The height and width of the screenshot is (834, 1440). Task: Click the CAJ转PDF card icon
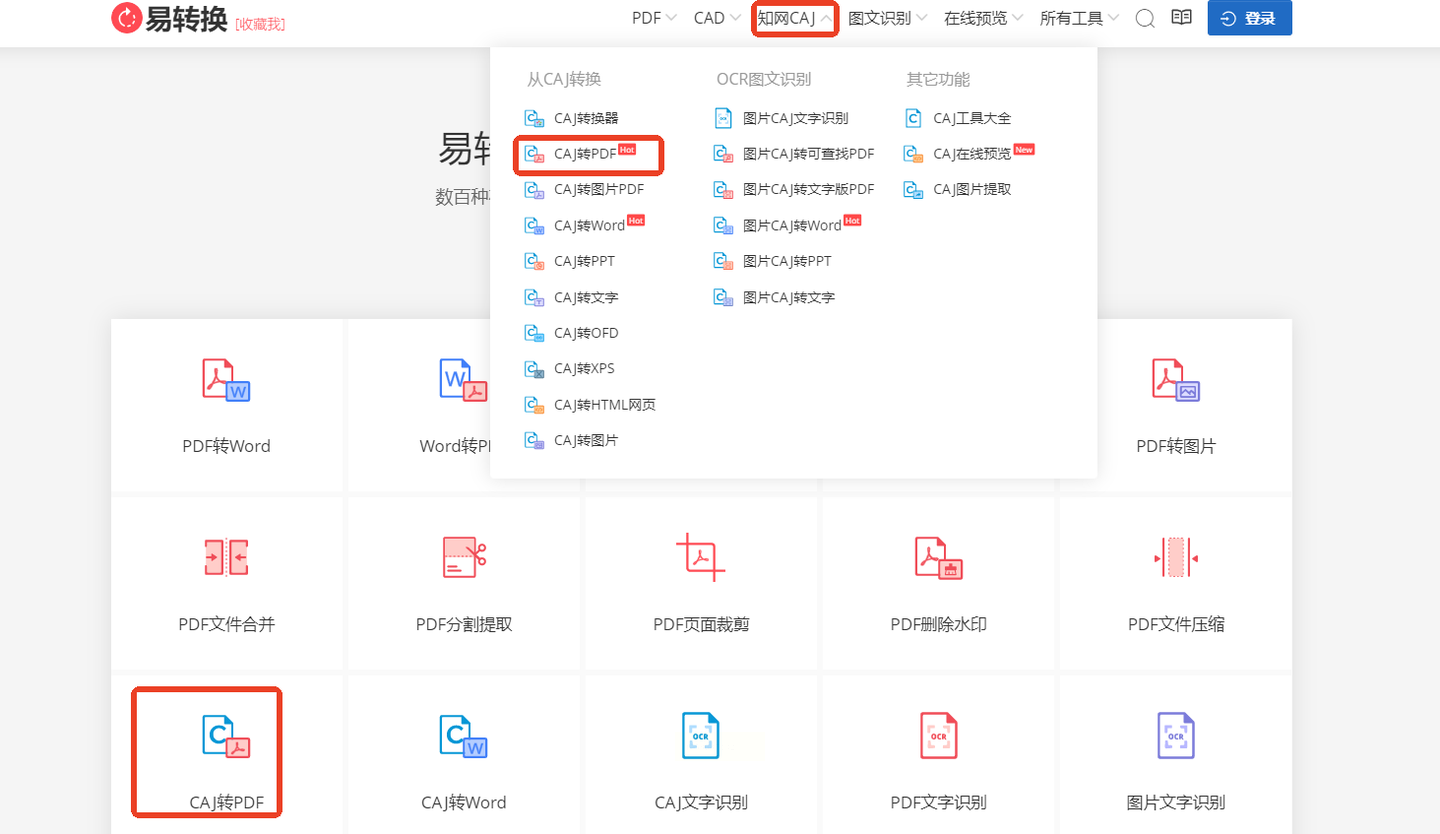226,736
